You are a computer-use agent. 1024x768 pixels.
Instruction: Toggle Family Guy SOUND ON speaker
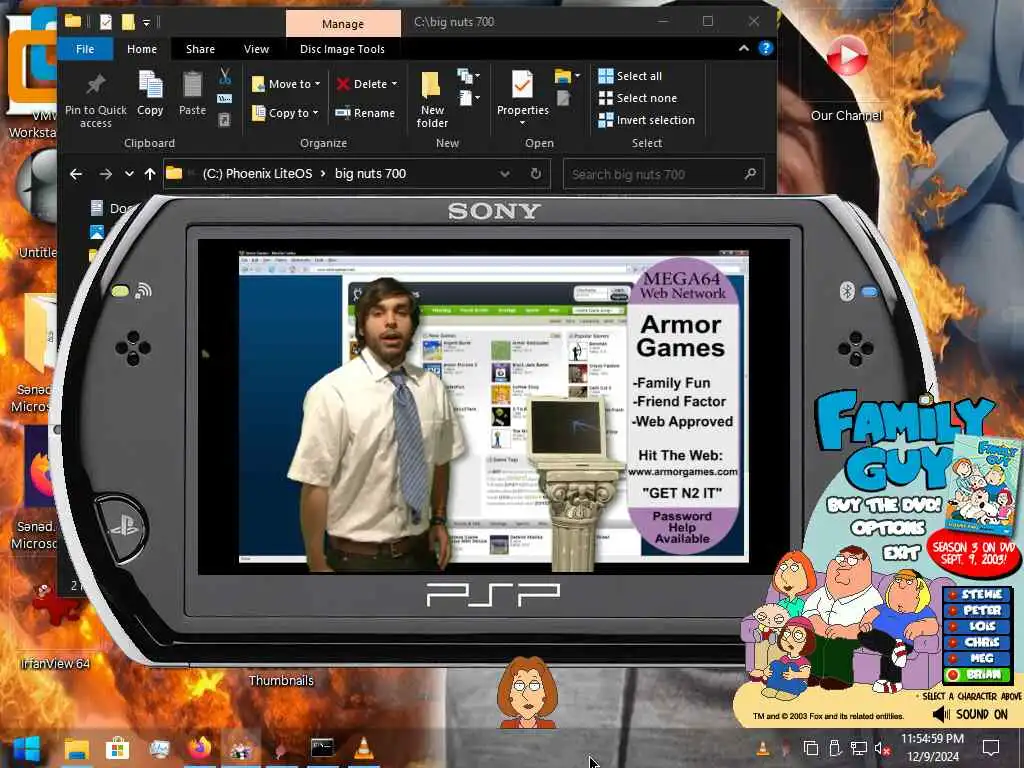(970, 714)
